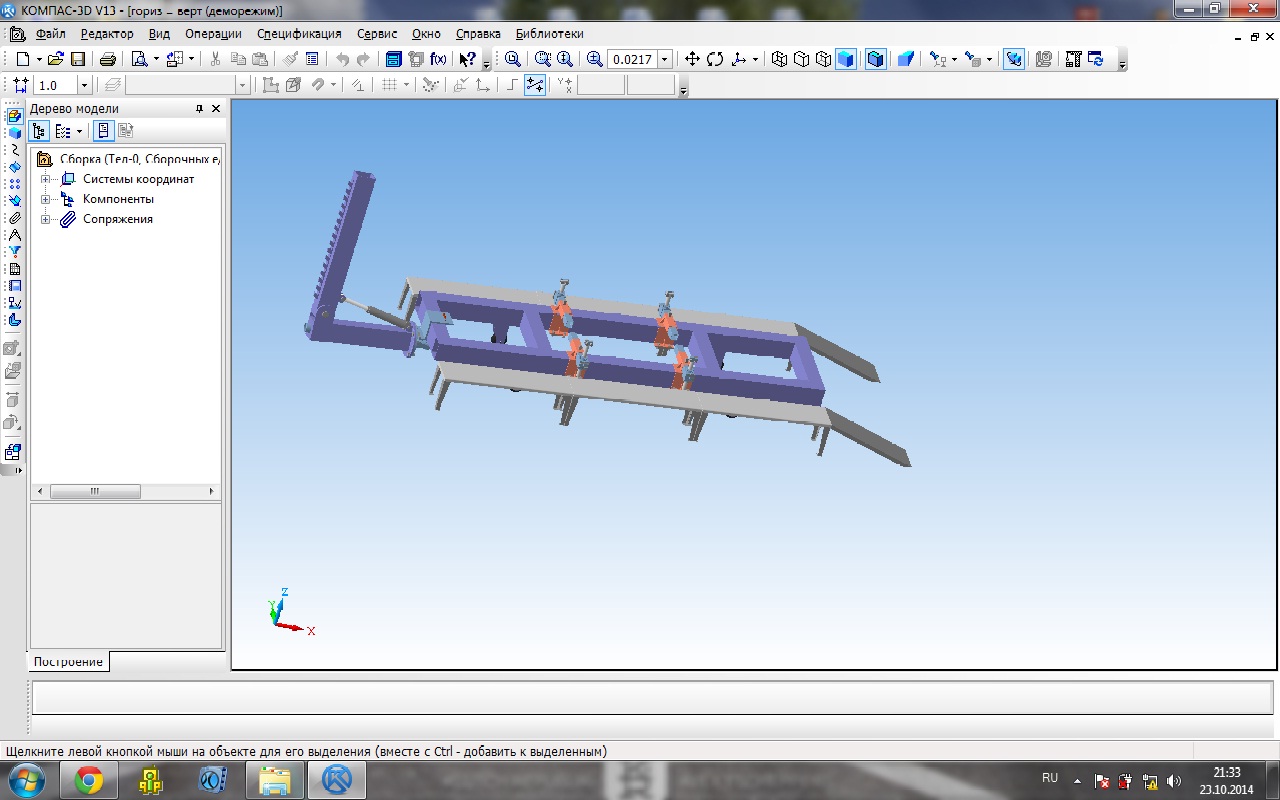Open the Windows Start button
Viewport: 1280px width, 800px height.
tap(25, 780)
